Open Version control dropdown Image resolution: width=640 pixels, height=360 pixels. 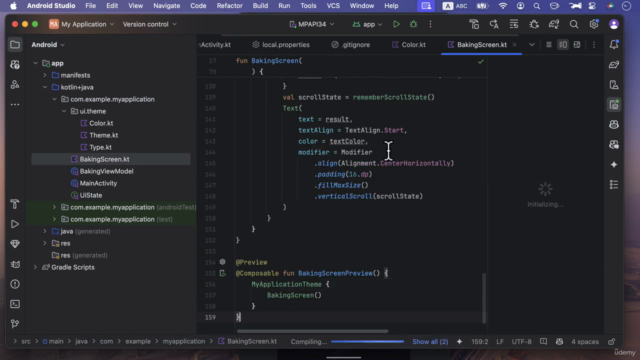click(150, 24)
